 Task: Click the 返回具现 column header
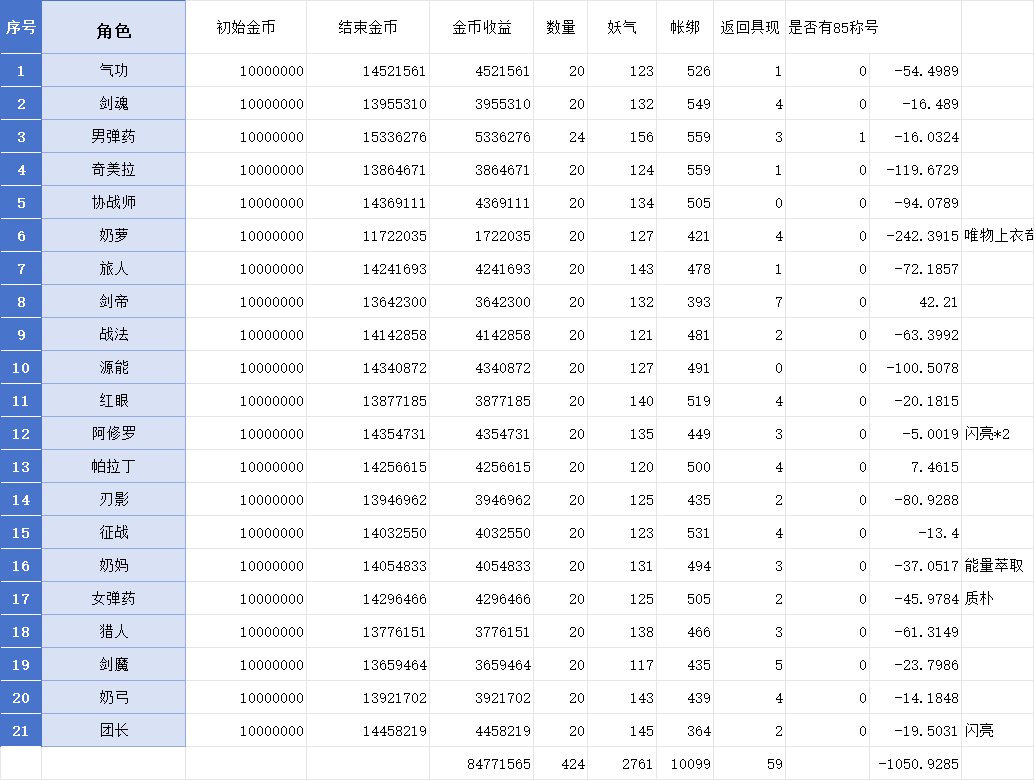[x=749, y=27]
